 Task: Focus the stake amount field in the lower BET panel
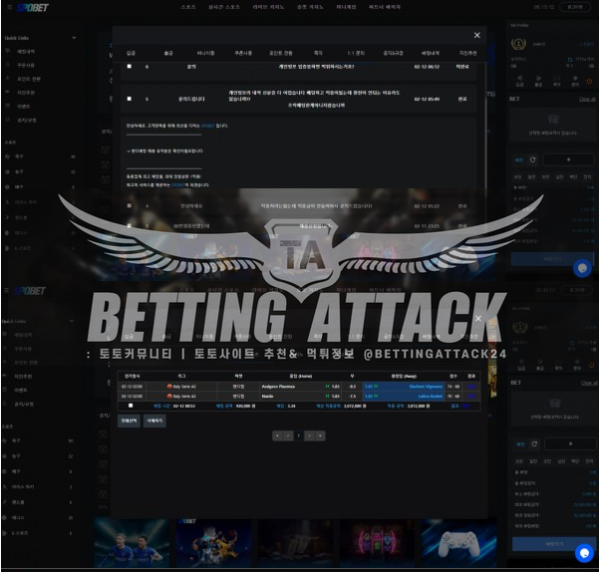pos(570,444)
